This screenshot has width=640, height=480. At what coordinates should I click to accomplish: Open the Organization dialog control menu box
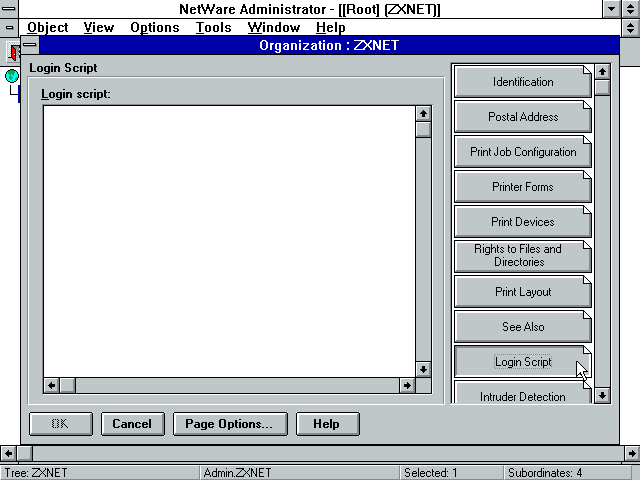30,45
